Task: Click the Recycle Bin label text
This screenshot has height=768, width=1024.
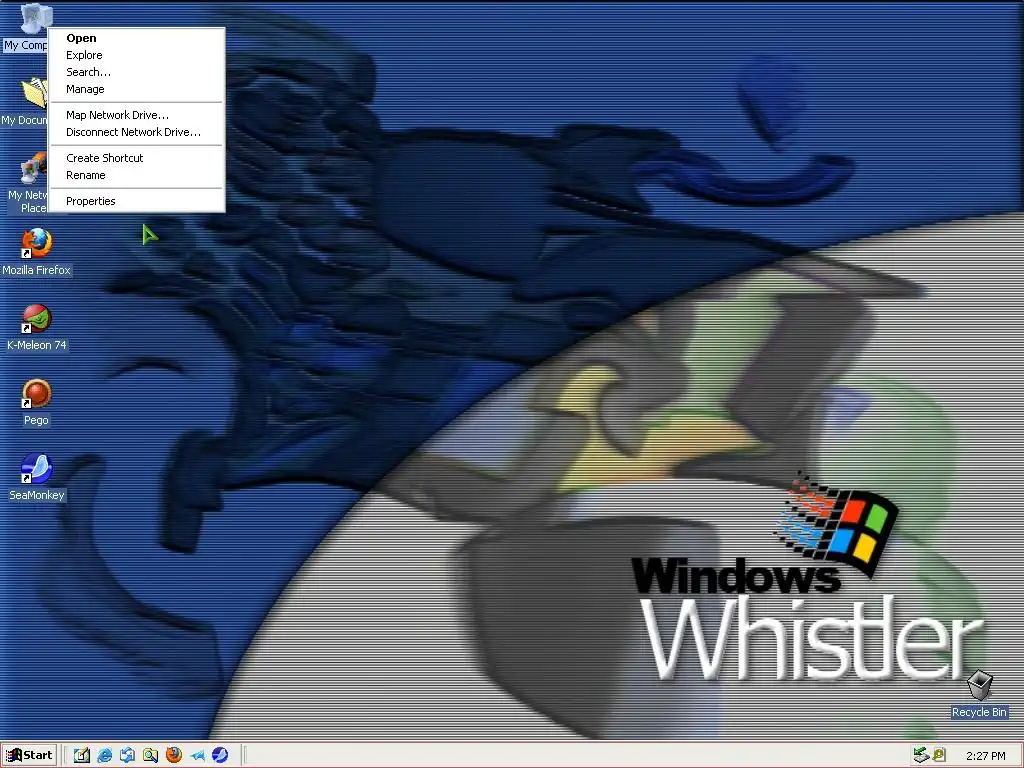Action: coord(979,712)
